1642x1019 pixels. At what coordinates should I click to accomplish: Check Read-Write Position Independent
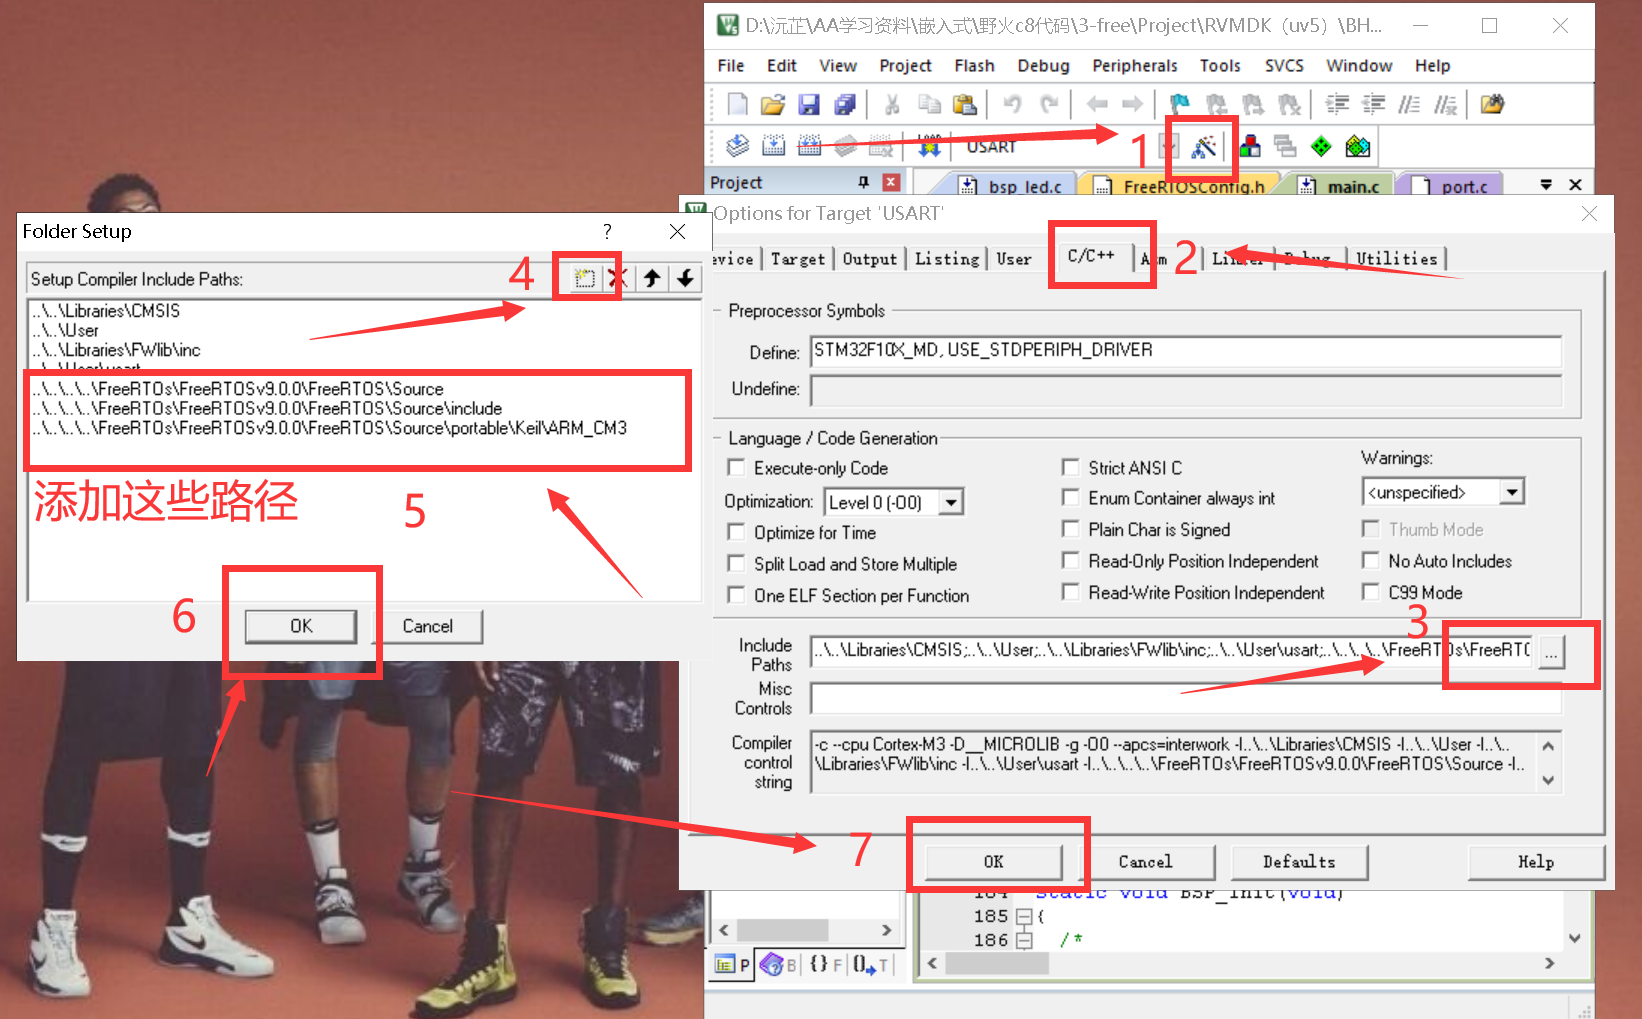point(1070,592)
